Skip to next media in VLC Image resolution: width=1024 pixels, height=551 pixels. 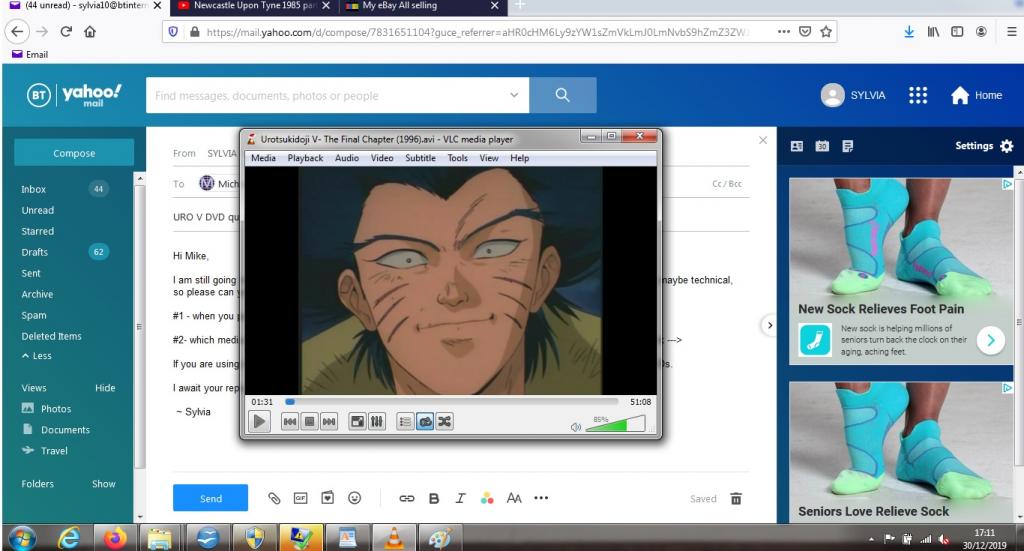point(329,422)
